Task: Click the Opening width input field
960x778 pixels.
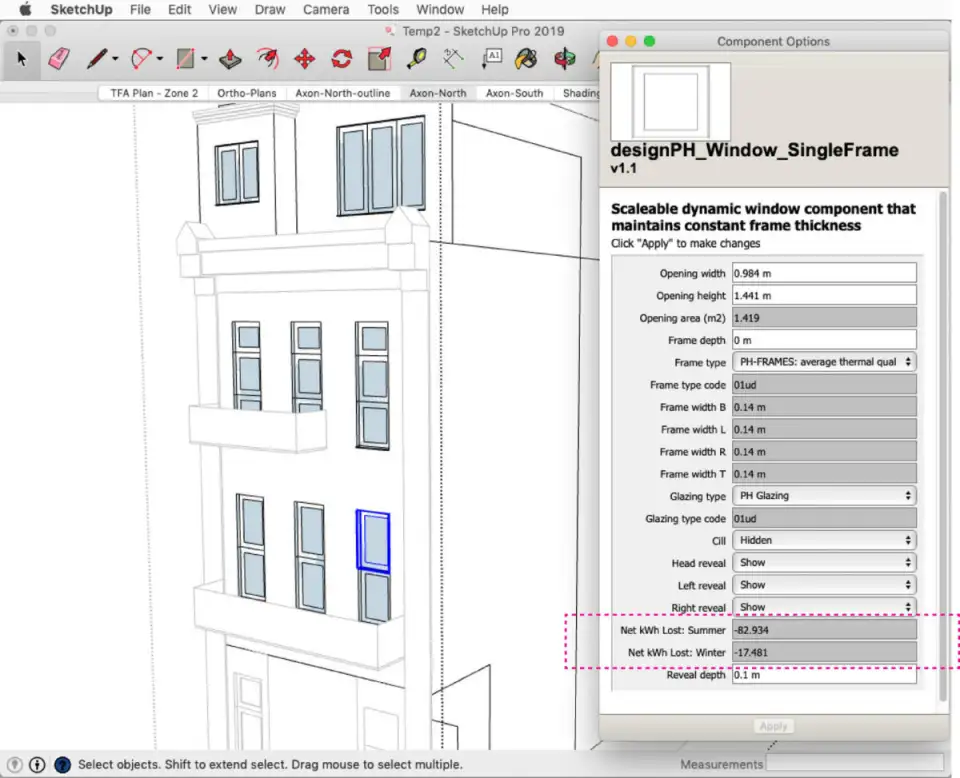Action: click(x=824, y=273)
